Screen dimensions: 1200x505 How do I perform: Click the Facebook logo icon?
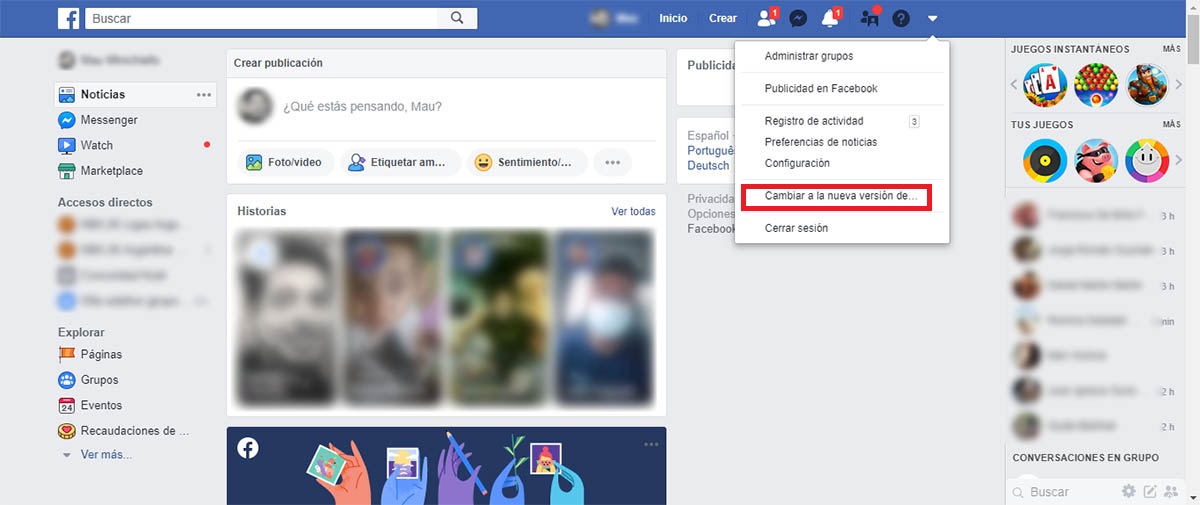(68, 18)
